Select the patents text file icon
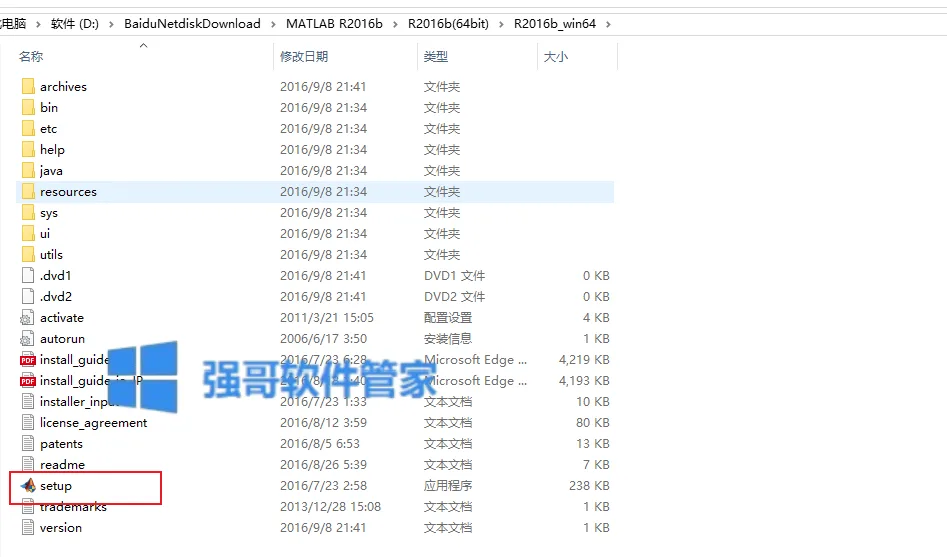 tap(28, 444)
